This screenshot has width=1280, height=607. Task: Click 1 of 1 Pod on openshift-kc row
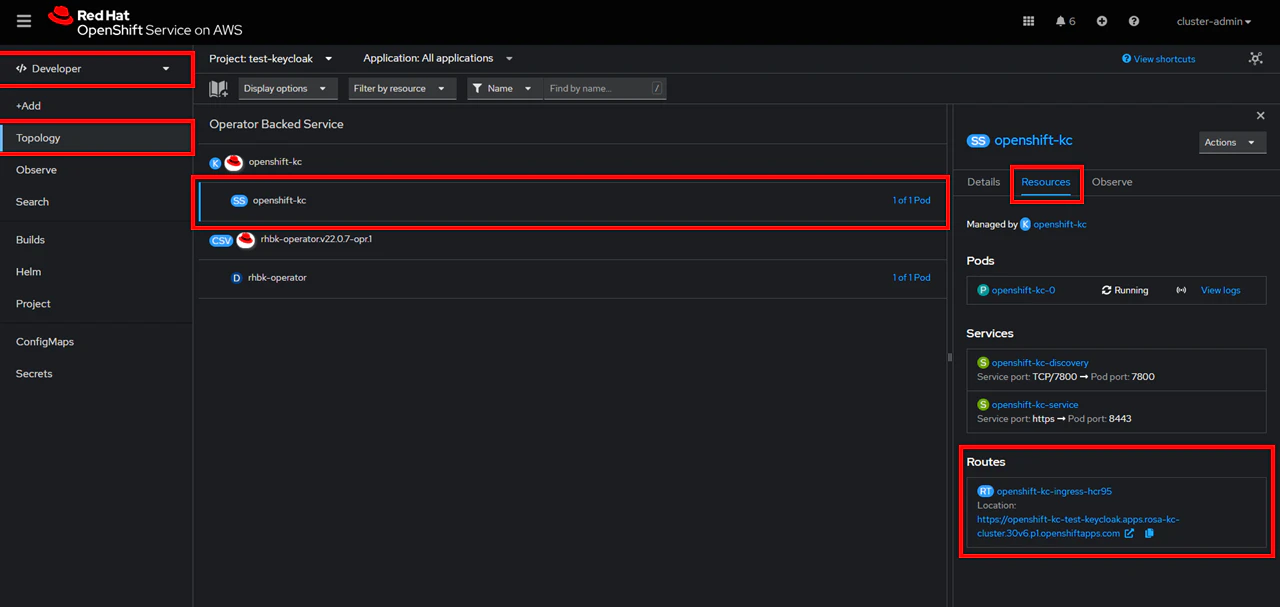coord(911,200)
